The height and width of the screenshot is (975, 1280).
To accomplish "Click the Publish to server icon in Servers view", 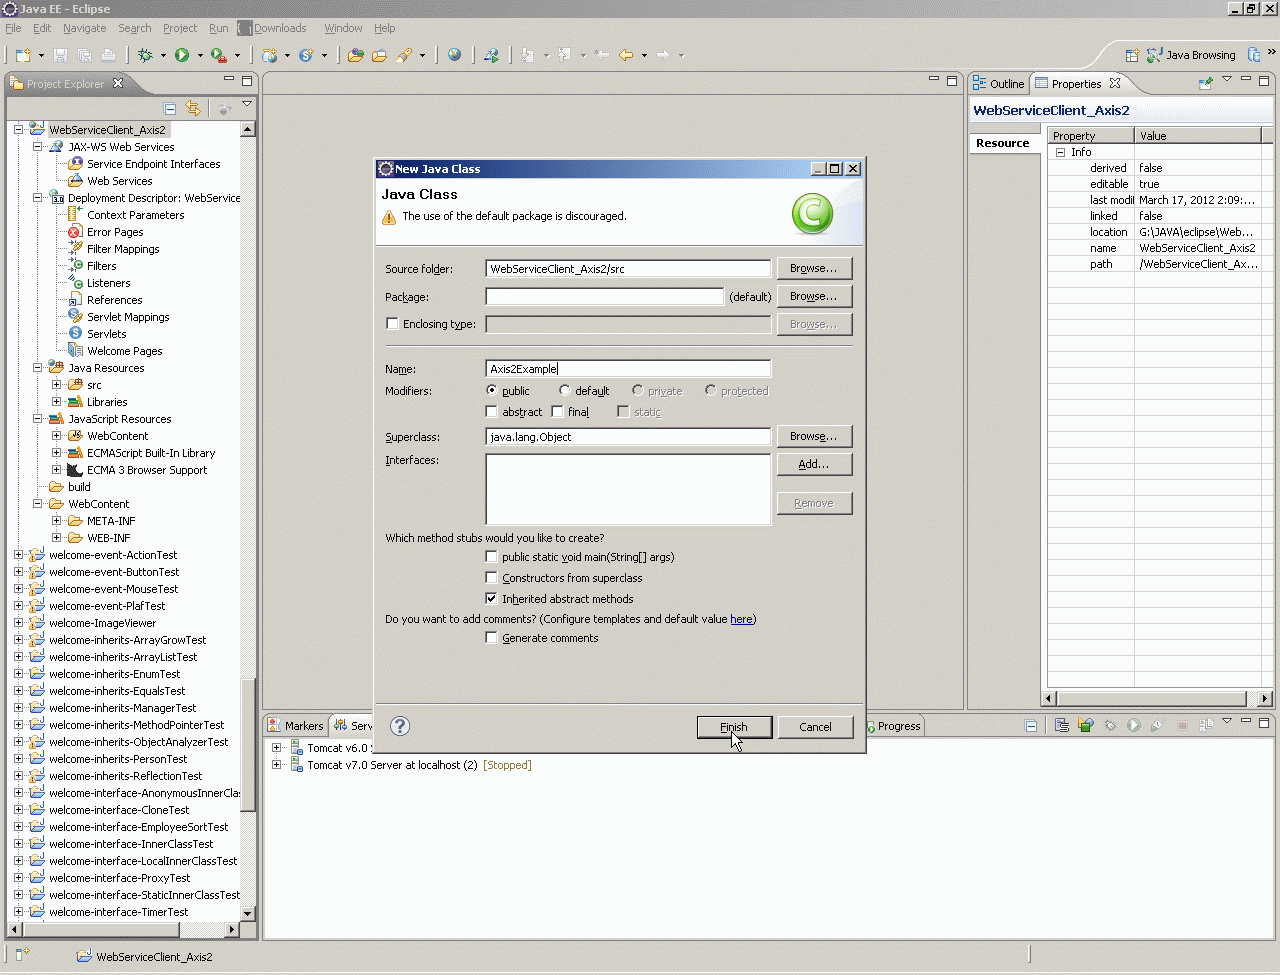I will [x=1206, y=726].
